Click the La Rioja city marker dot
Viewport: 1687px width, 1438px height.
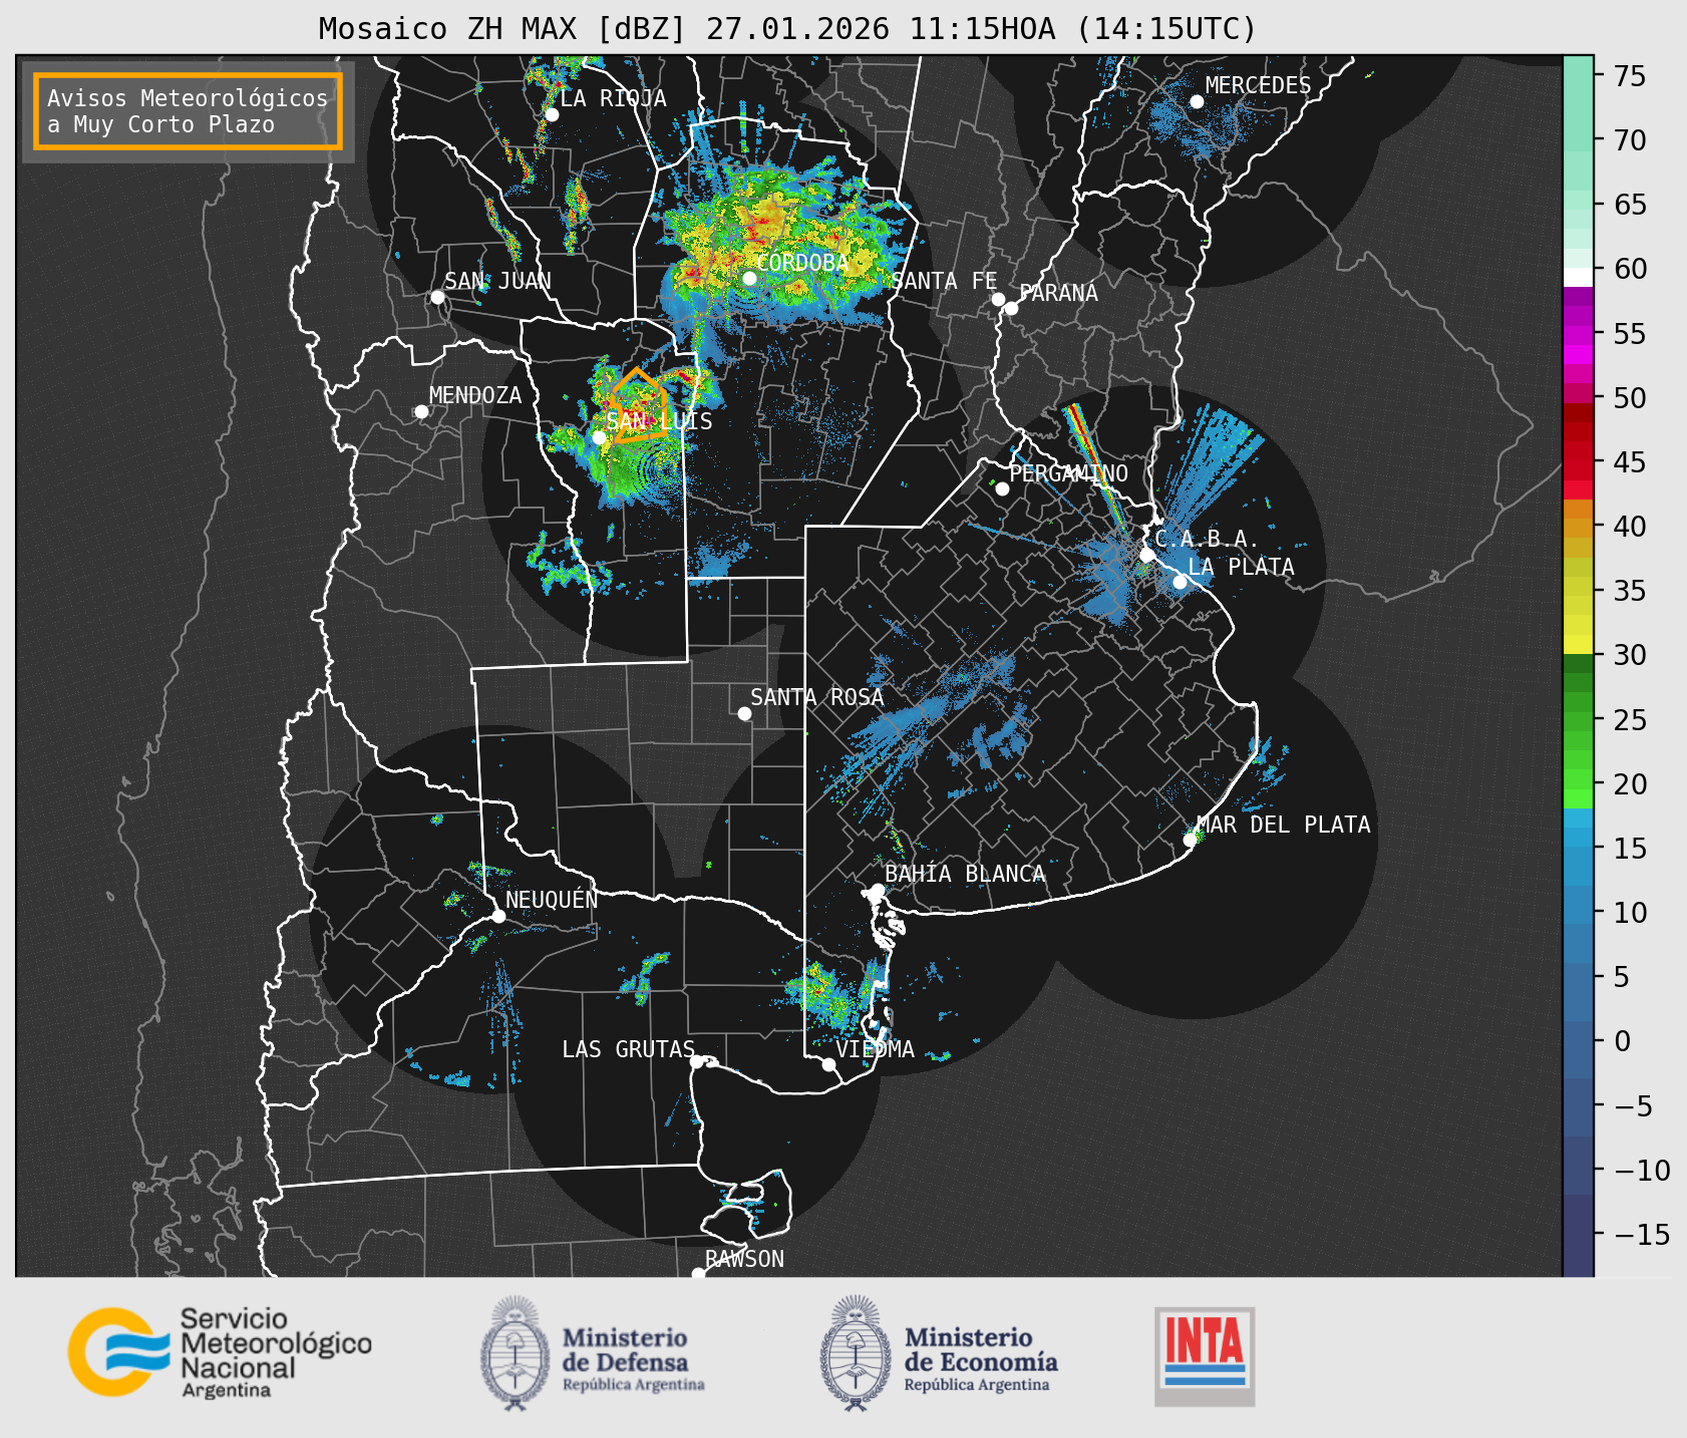(x=551, y=115)
